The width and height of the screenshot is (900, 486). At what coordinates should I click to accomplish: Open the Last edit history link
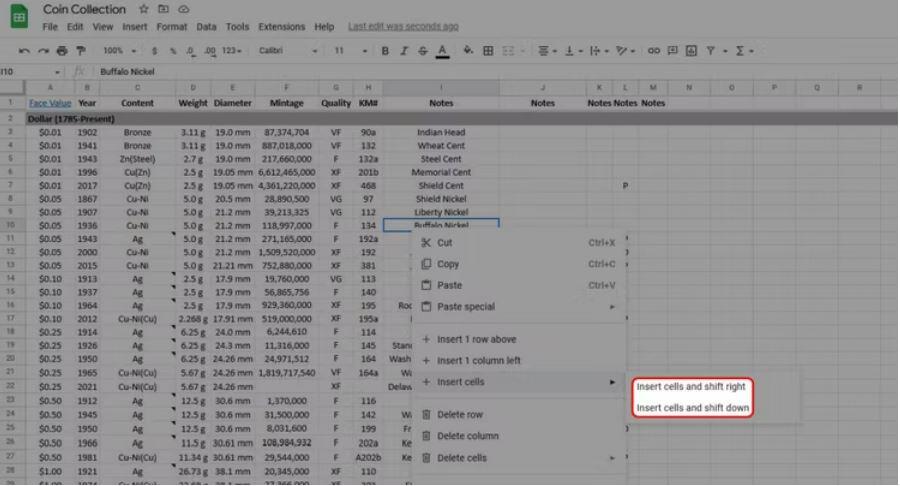pos(403,27)
